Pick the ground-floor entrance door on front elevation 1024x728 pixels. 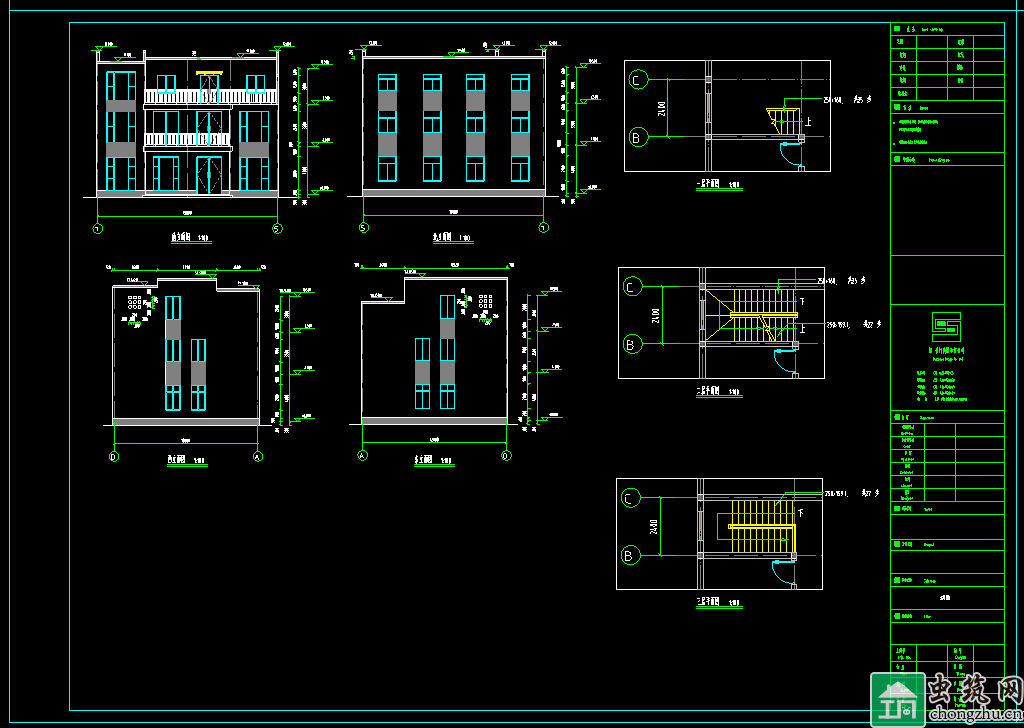pyautogui.click(x=209, y=174)
